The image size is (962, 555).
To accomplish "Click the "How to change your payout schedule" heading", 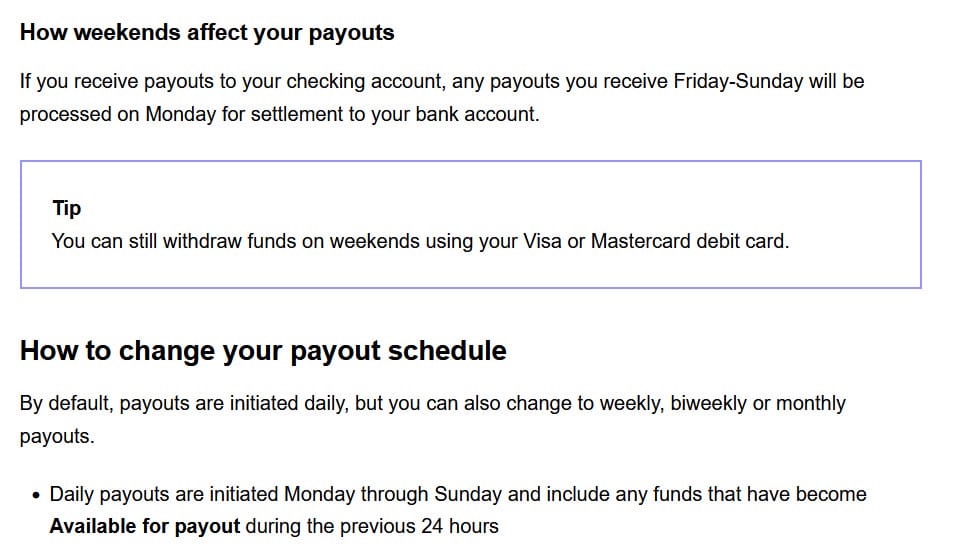I will tap(263, 350).
